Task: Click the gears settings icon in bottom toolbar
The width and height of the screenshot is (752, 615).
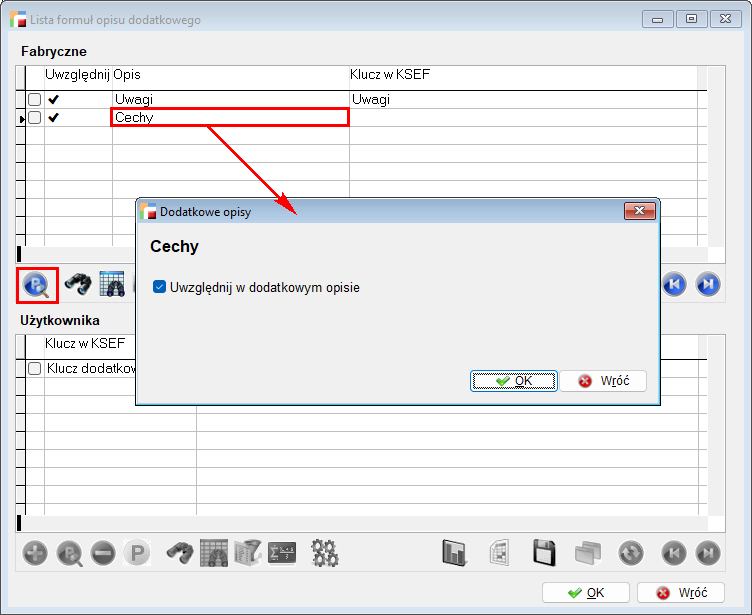Action: 325,553
